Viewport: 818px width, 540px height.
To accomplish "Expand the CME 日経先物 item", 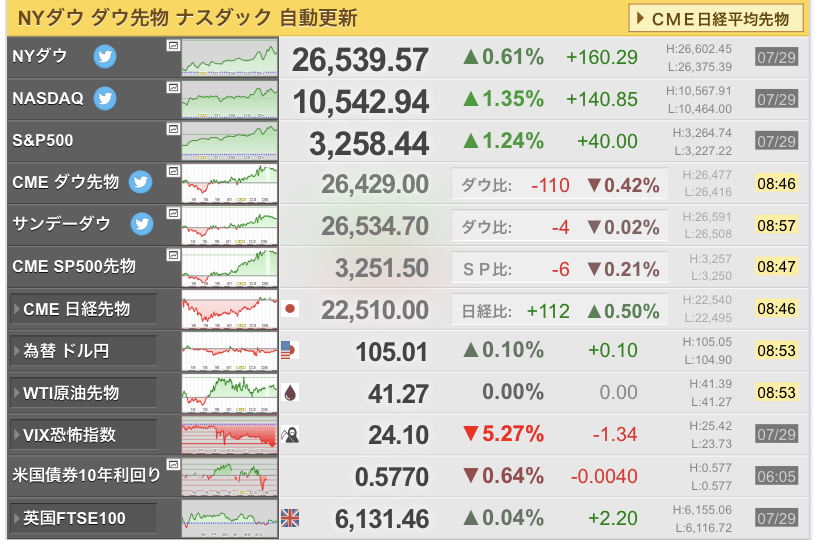I will 83,309.
